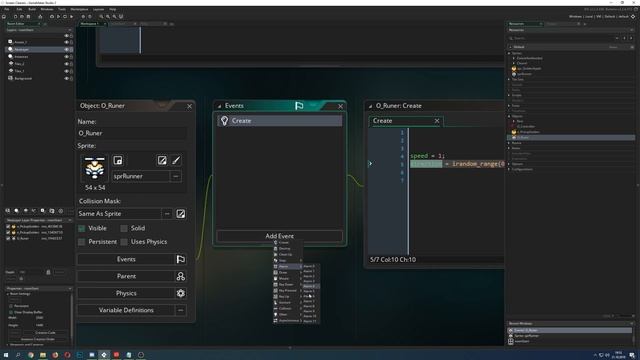Click the ellipsis button next to sprRunner

(x=176, y=176)
